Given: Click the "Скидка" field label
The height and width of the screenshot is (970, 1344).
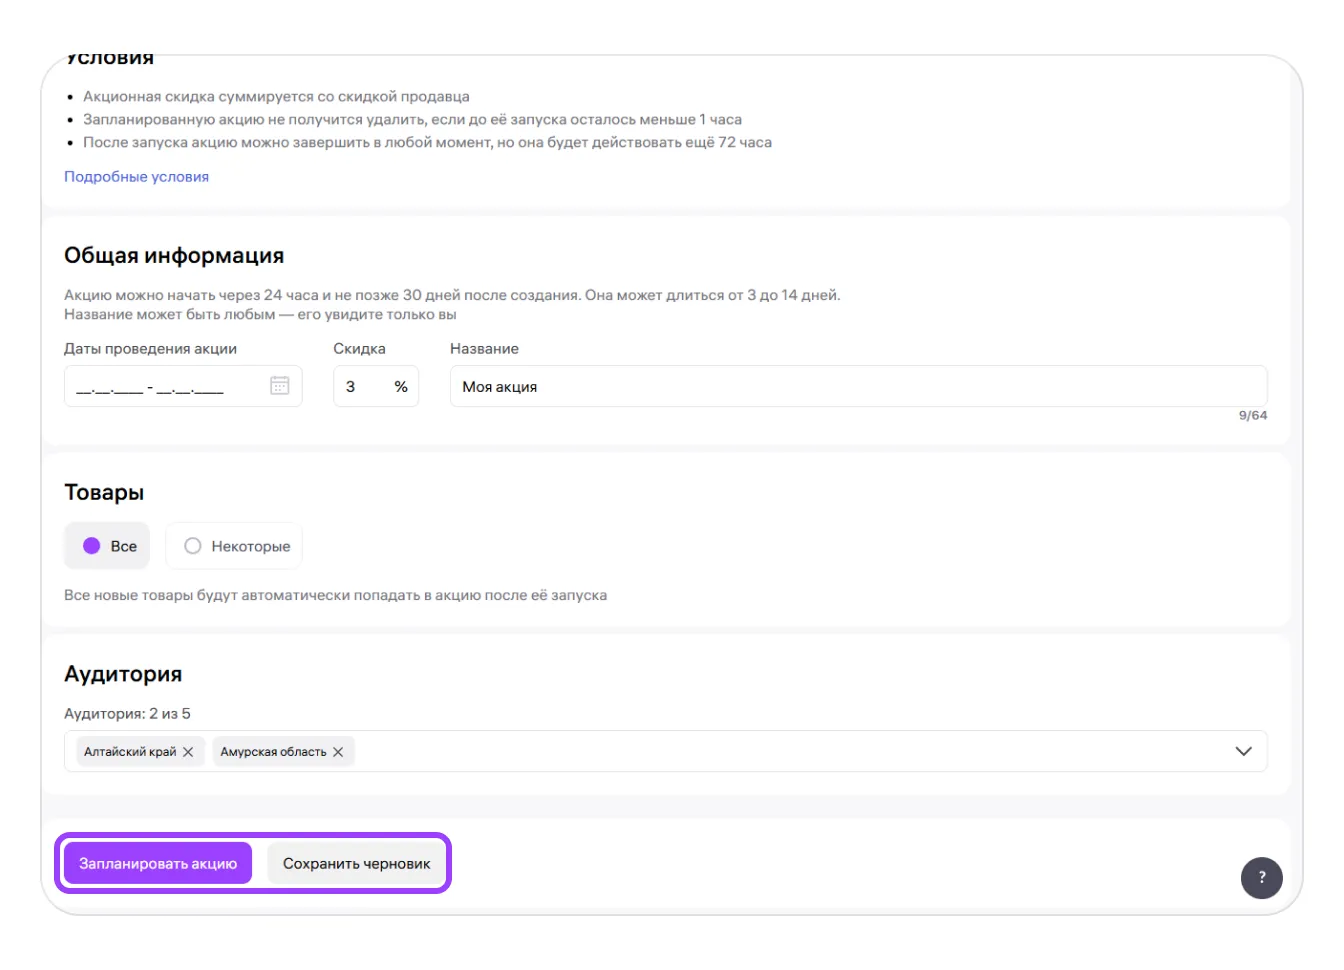Looking at the screenshot, I should coord(359,349).
